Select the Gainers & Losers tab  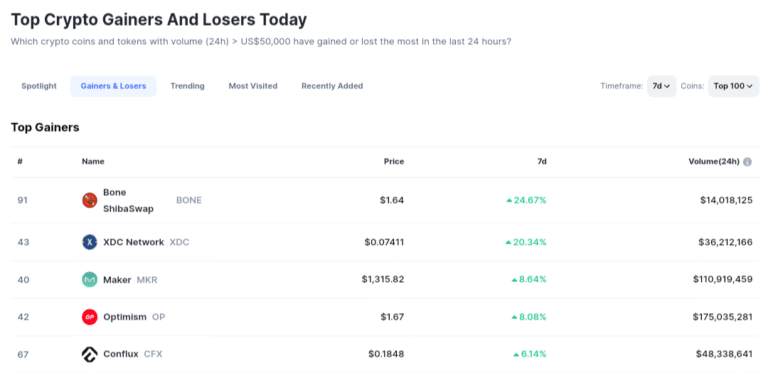coord(113,86)
